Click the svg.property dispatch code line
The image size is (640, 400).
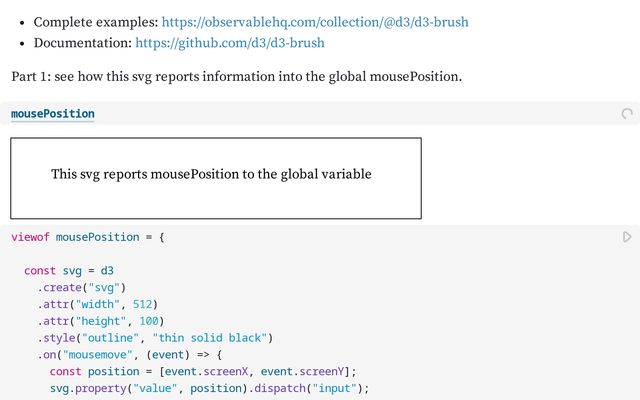click(x=209, y=389)
